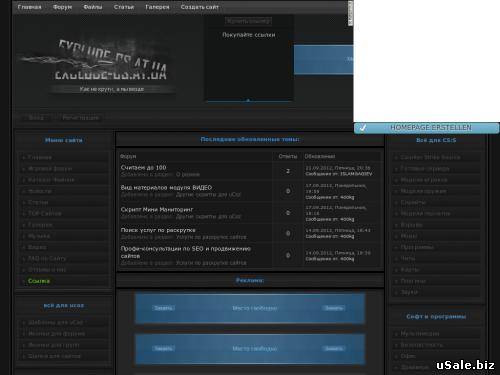Image resolution: width=500 pixels, height=375 pixels.
Task: Open Звуки in the right CS:S menu
Action: tap(409, 292)
